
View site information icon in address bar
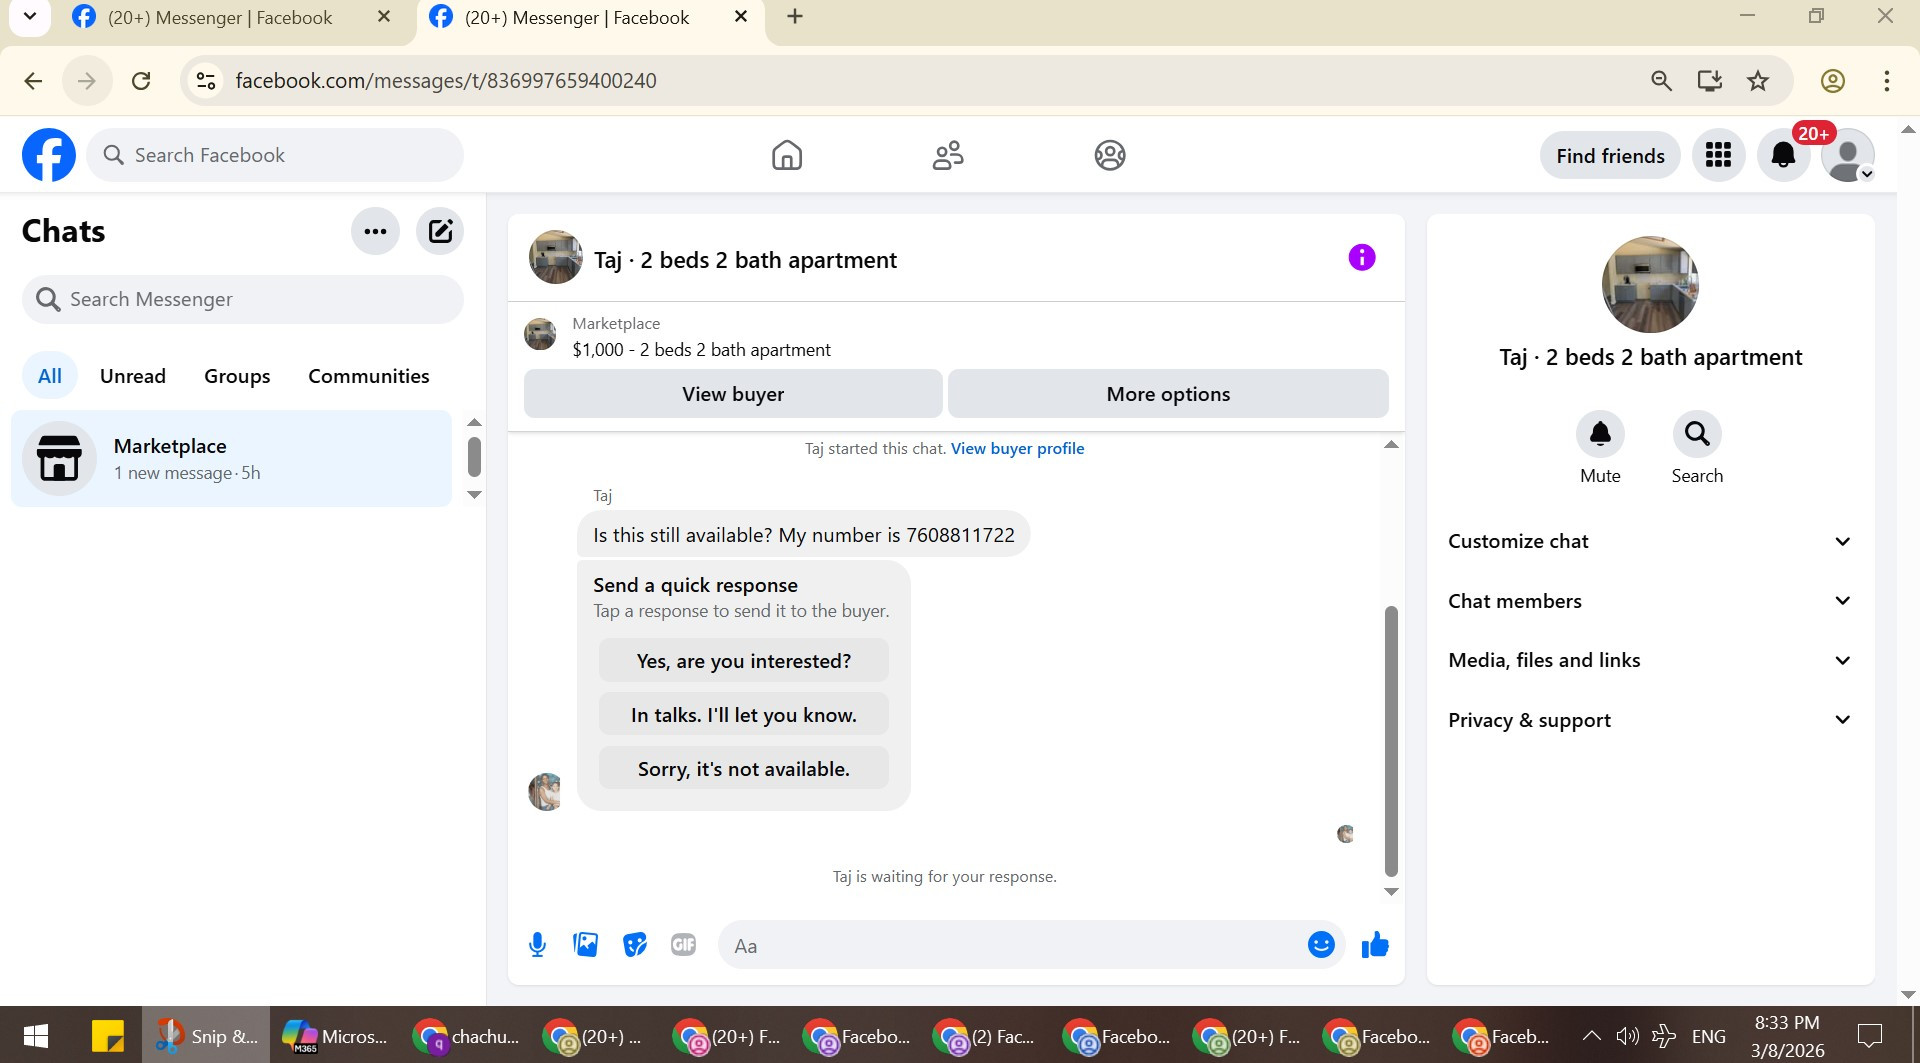click(x=206, y=80)
